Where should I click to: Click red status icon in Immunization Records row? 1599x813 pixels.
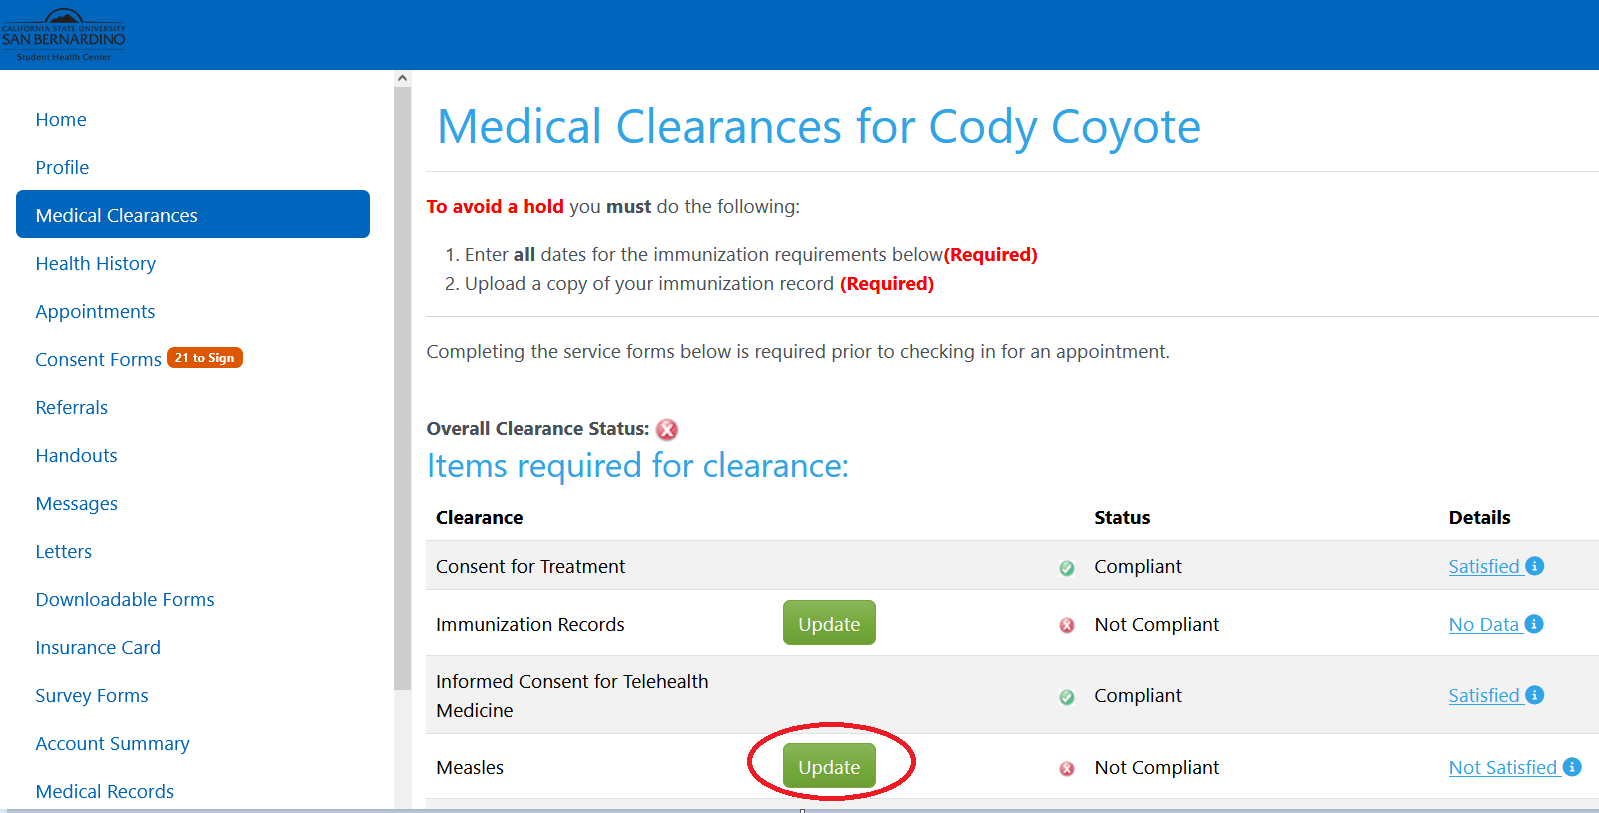1067,625
